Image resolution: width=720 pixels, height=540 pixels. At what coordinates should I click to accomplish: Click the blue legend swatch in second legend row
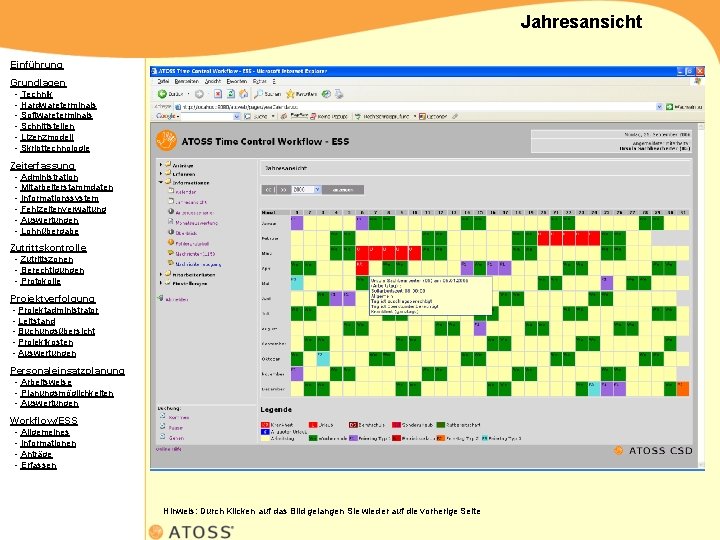tap(265, 432)
